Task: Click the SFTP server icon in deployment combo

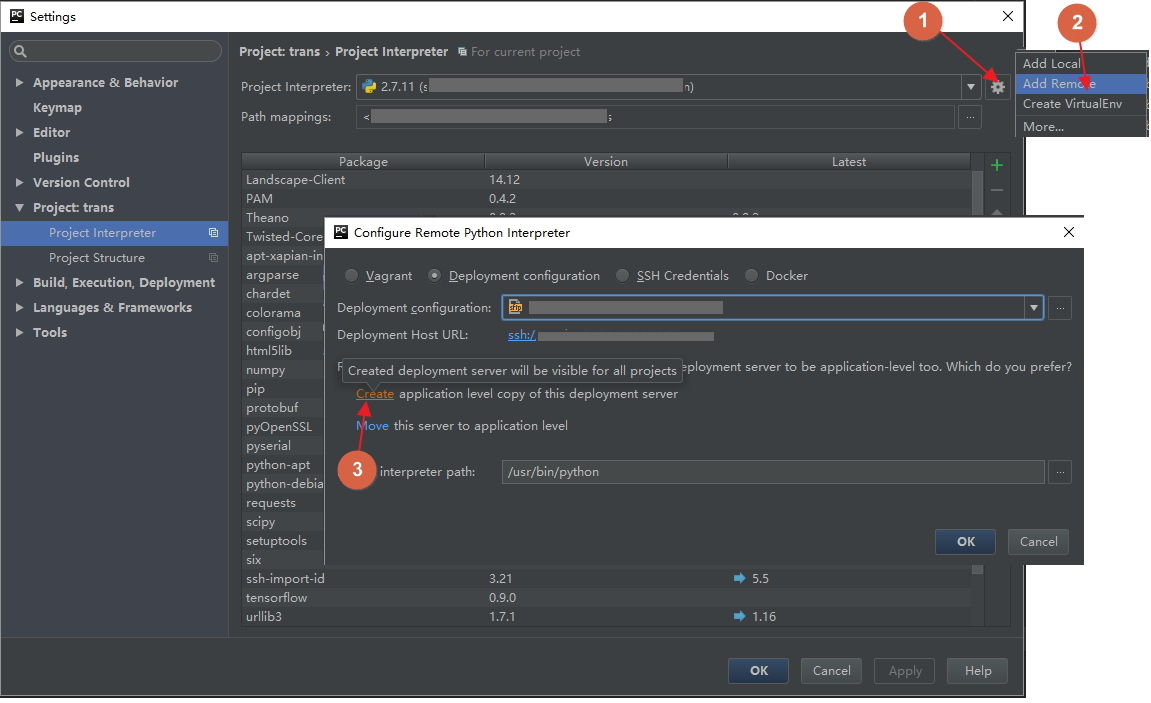Action: [x=515, y=307]
